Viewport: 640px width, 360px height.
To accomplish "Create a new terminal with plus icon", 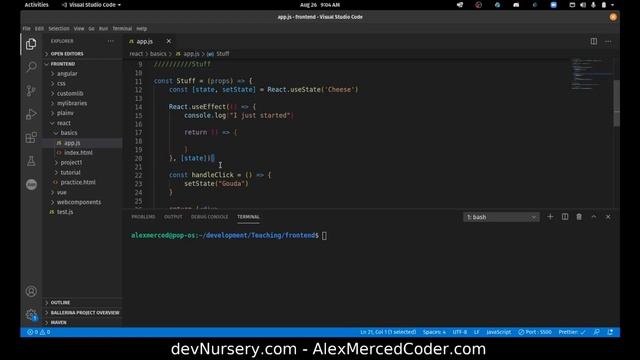I will (x=550, y=217).
